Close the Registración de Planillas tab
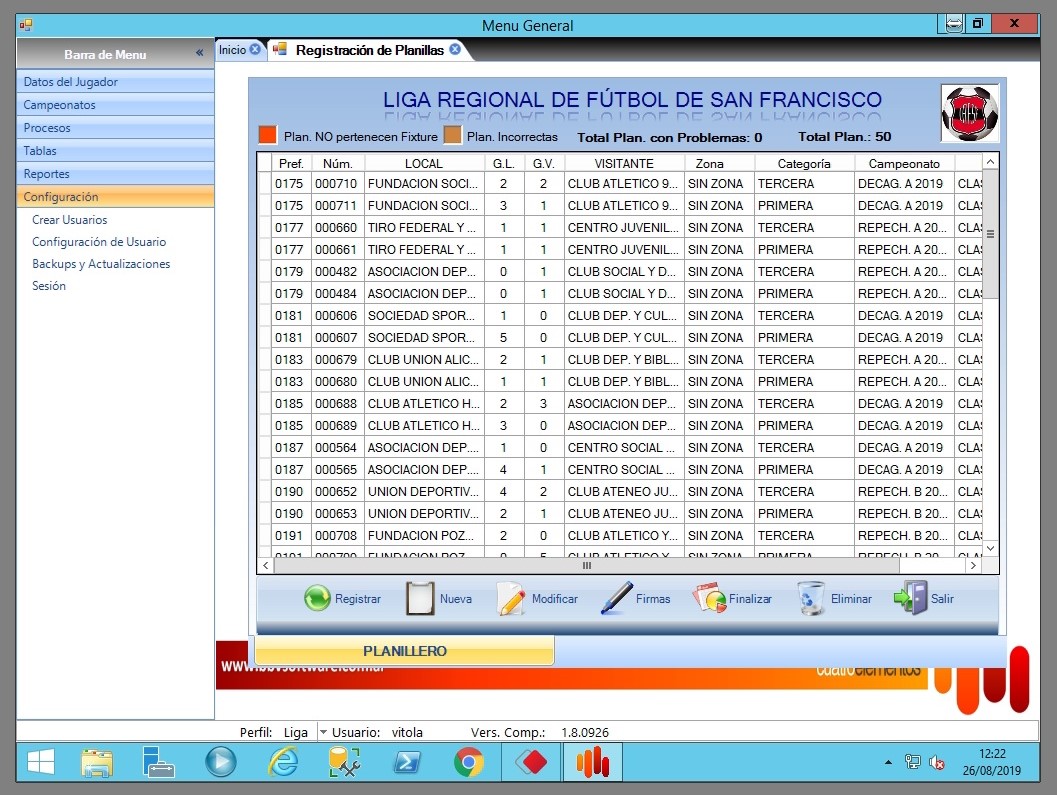 tap(455, 49)
